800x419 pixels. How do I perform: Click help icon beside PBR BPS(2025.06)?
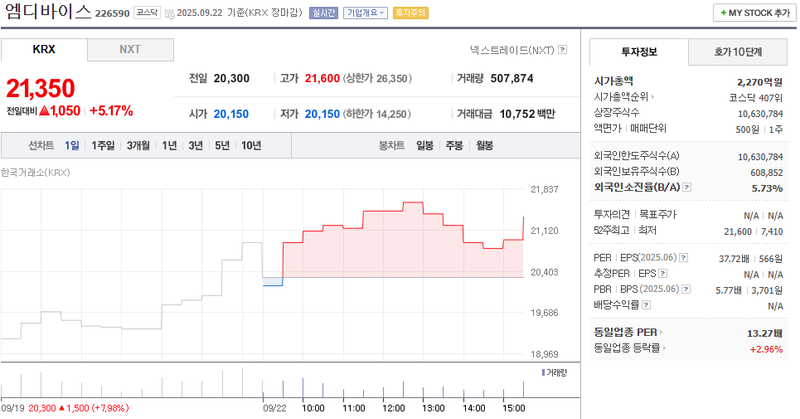686,289
